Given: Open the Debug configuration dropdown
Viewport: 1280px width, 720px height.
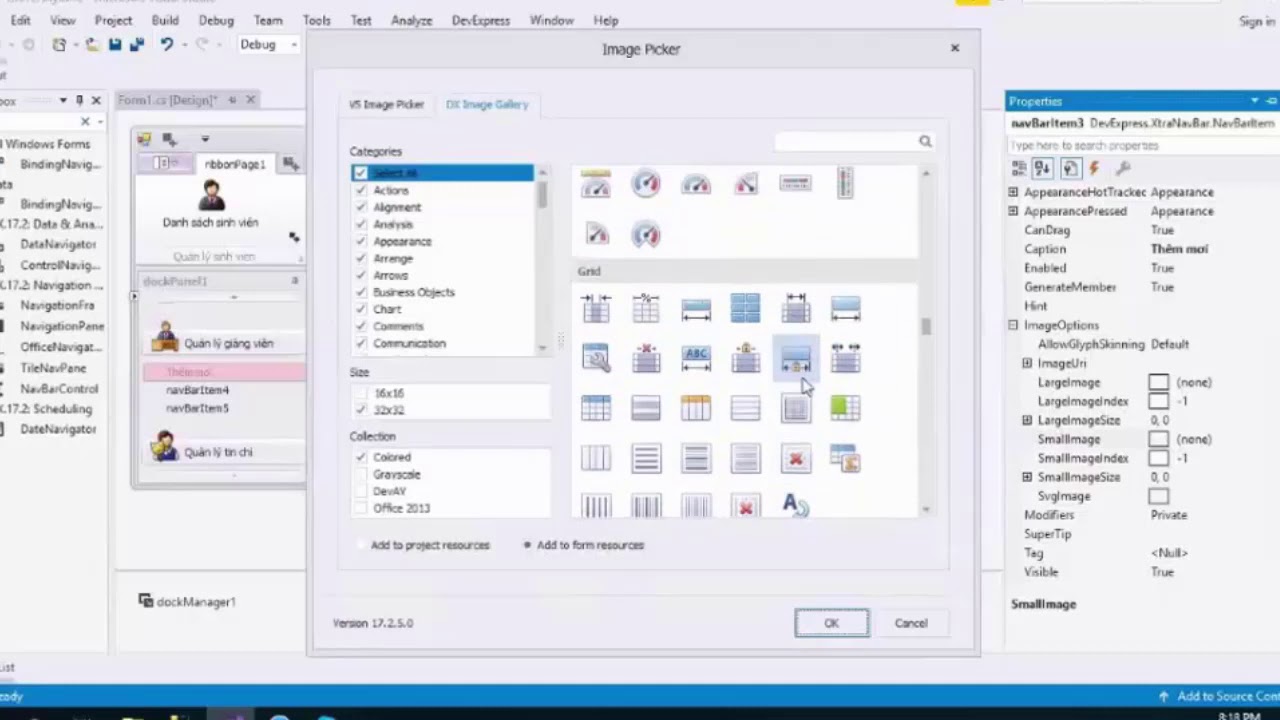Looking at the screenshot, I should pos(268,44).
